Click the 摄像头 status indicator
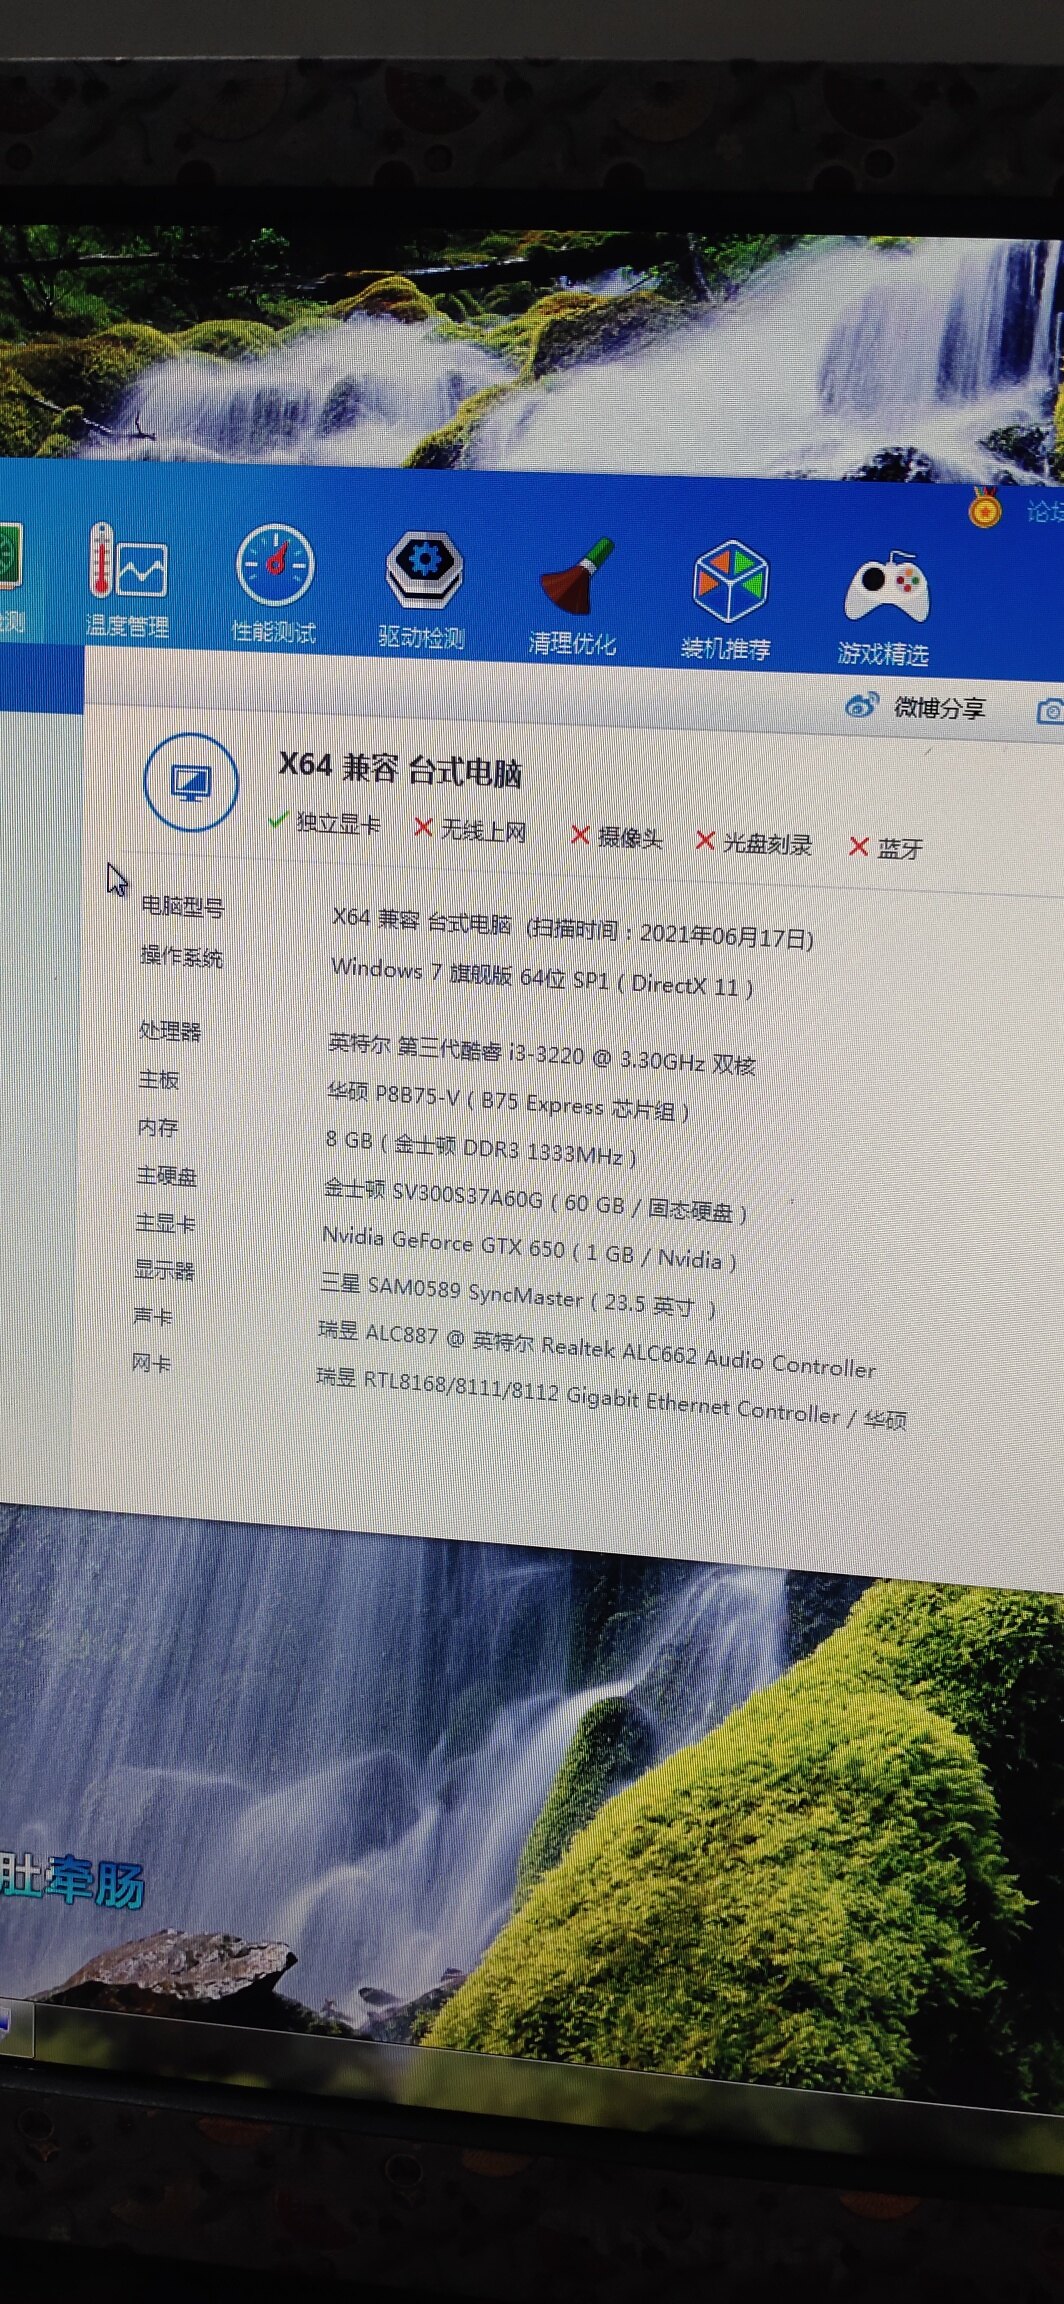The height and width of the screenshot is (2304, 1064). coord(616,837)
